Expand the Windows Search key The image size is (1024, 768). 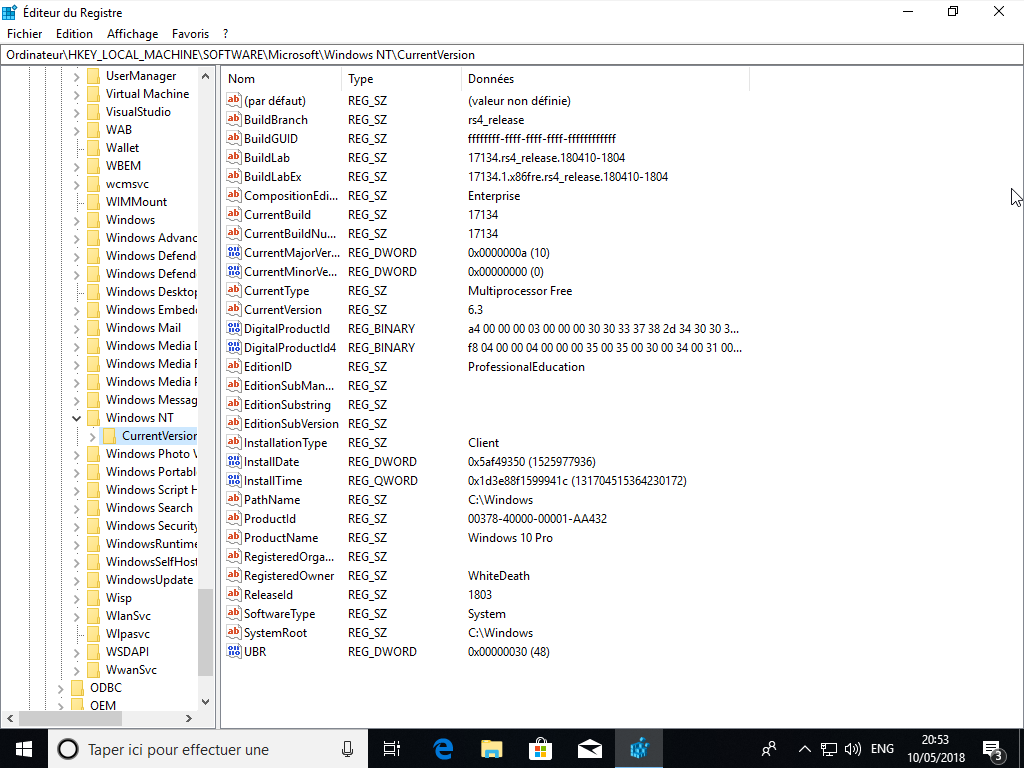(76, 507)
